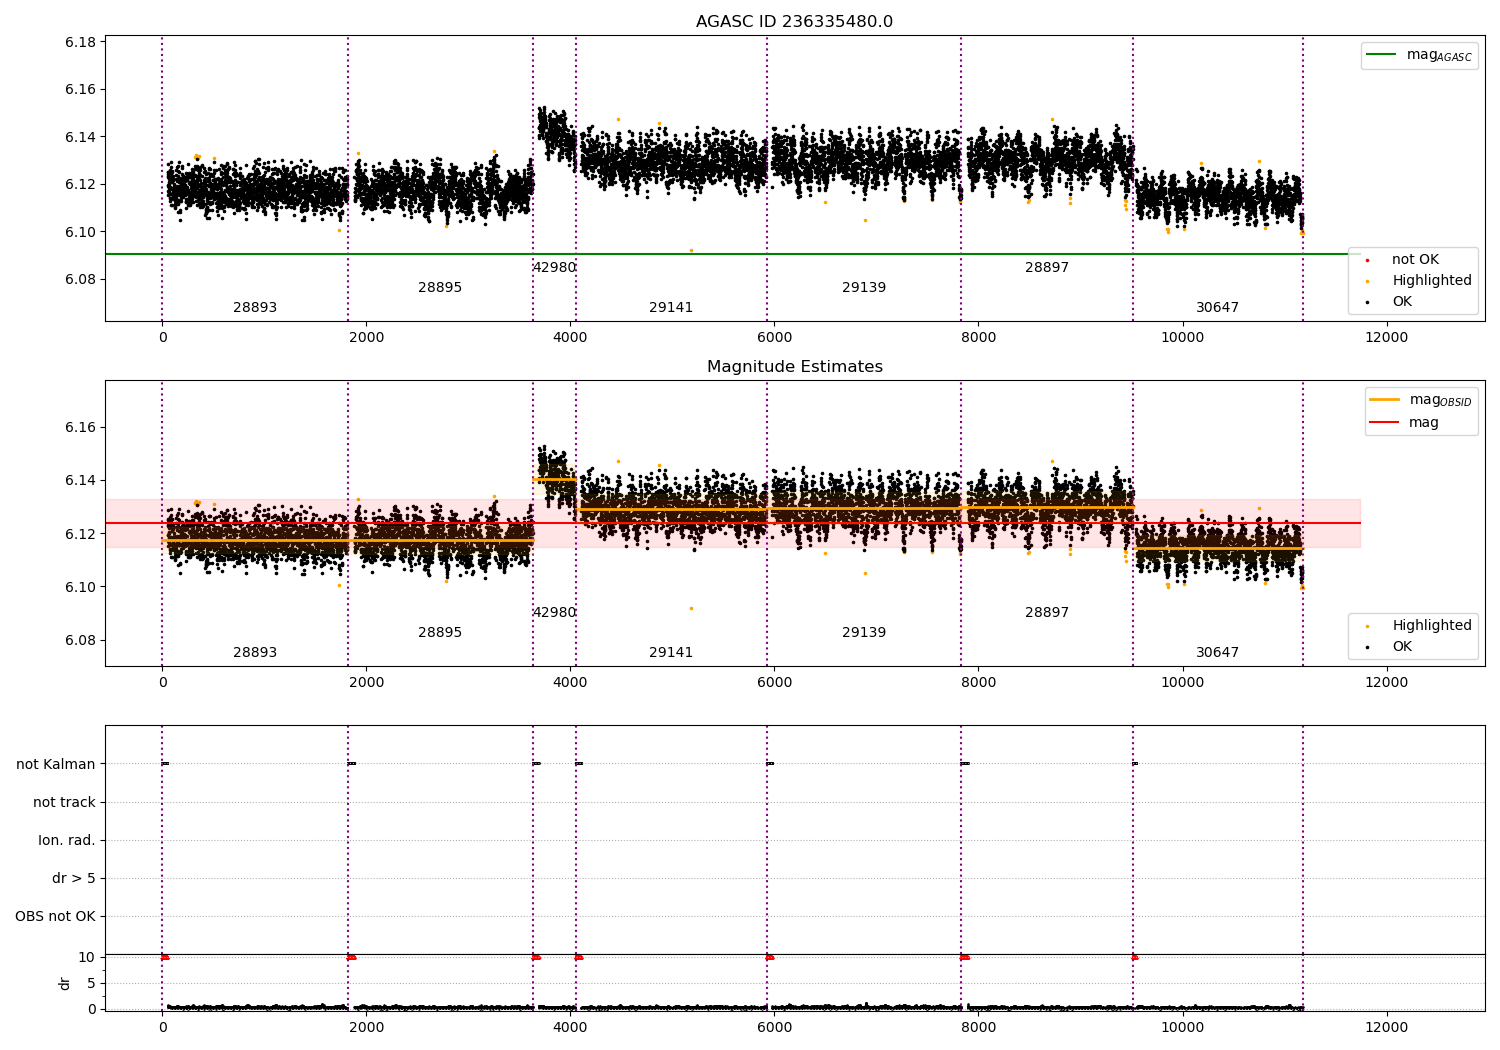This screenshot has width=1500, height=1050.
Task: Click the 'OK' entry in middle plot legend
Action: coord(1402,646)
